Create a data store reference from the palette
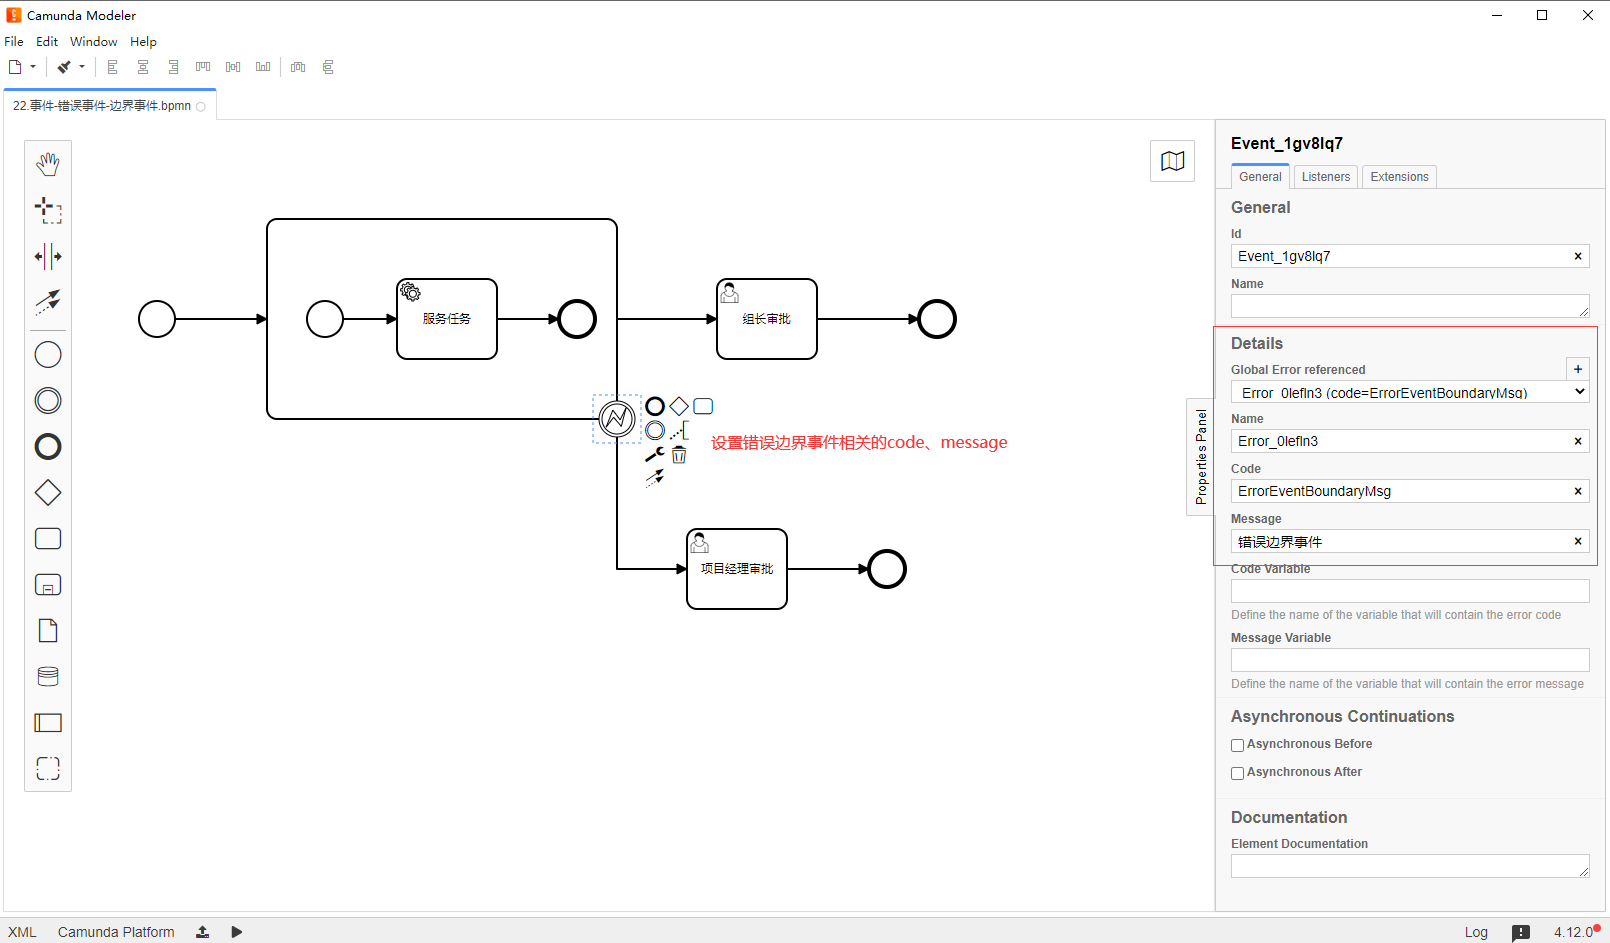Image resolution: width=1610 pixels, height=943 pixels. (x=48, y=677)
